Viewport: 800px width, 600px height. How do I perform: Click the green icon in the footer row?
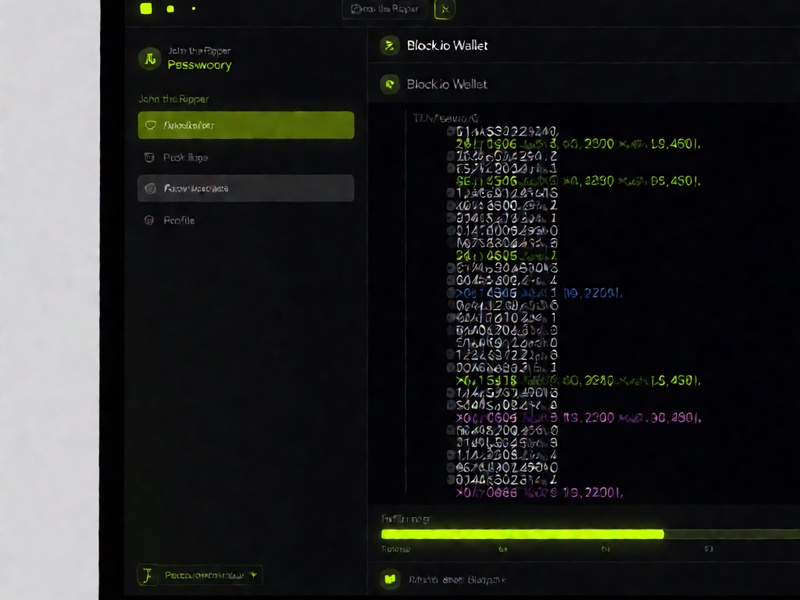(390, 579)
